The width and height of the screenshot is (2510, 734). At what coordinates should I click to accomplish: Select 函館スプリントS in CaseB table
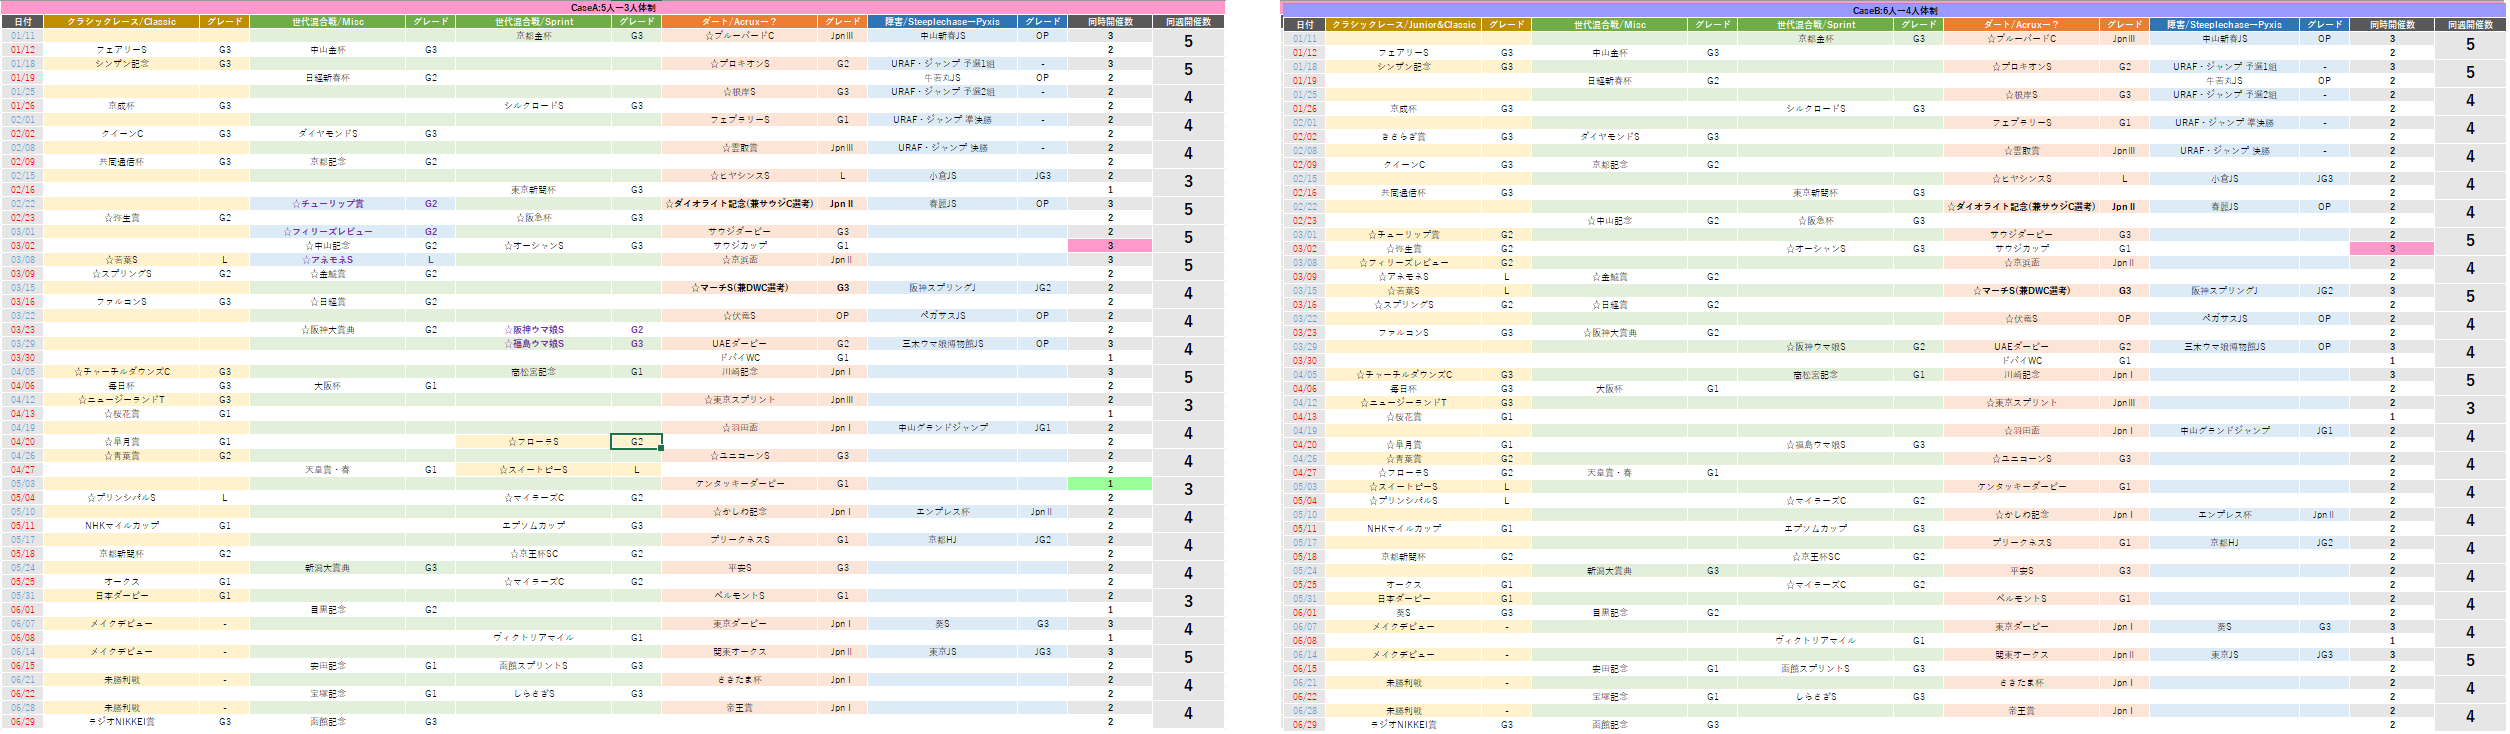(1815, 668)
